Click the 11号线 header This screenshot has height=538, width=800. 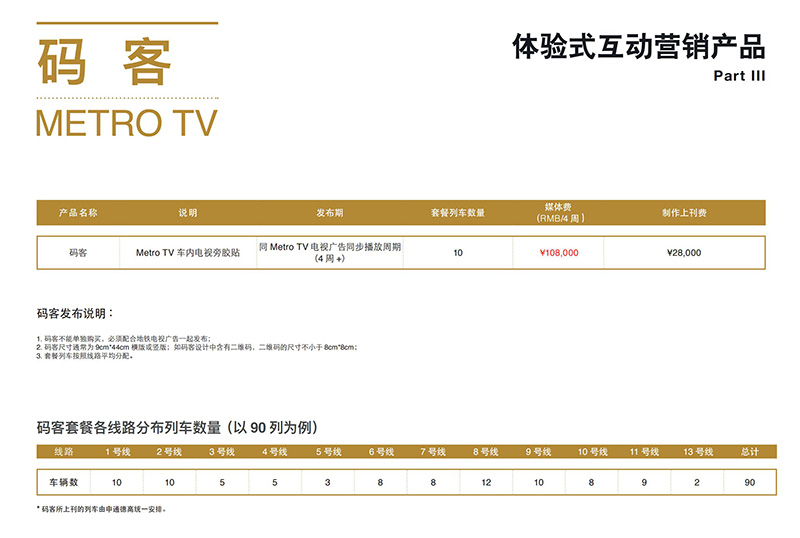point(644,452)
